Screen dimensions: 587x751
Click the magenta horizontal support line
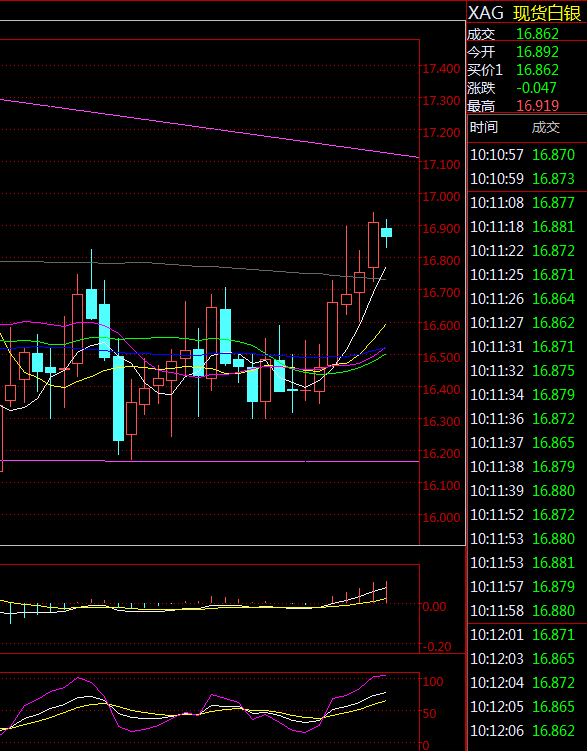pos(210,461)
